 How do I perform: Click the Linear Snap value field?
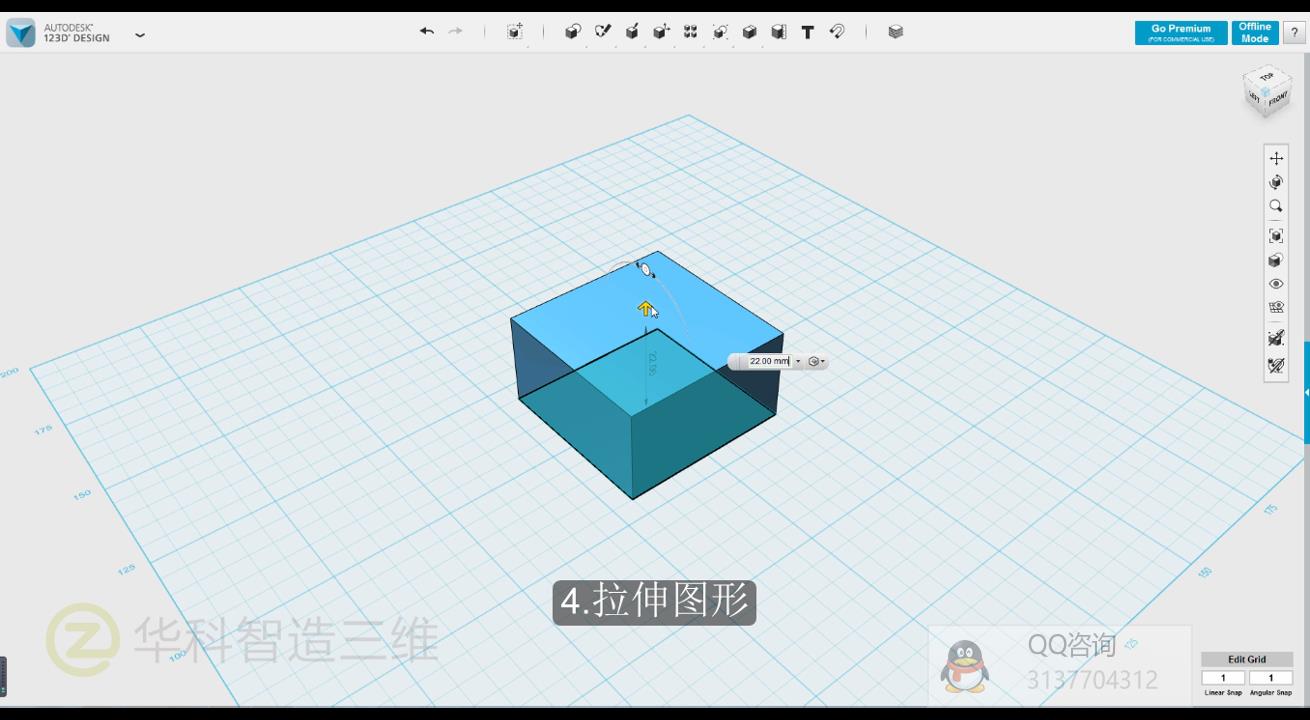click(x=1223, y=678)
